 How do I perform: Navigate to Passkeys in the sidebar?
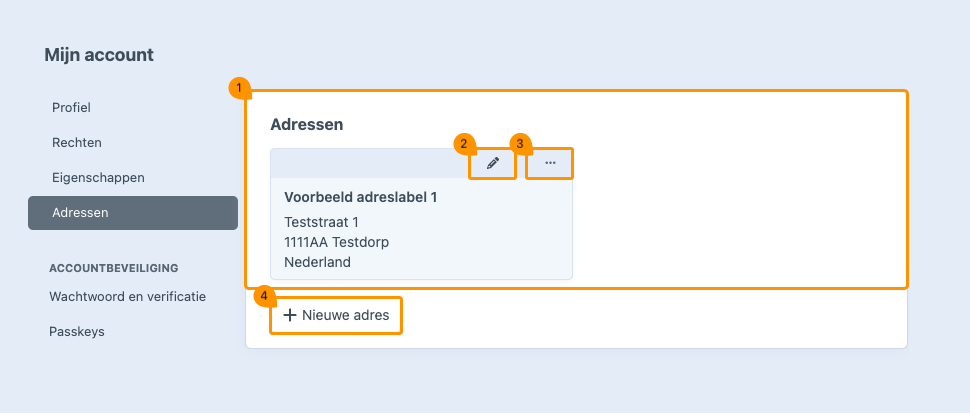77,331
